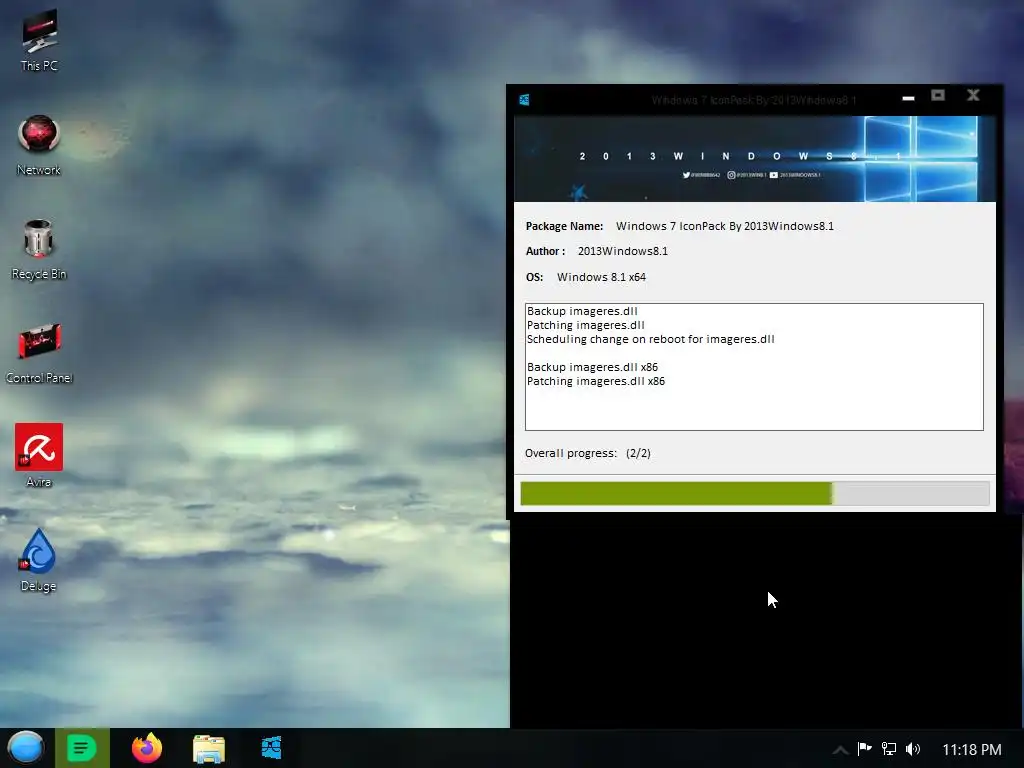This screenshot has width=1024, height=768.
Task: Open the volume speaker tray icon
Action: pos(913,748)
